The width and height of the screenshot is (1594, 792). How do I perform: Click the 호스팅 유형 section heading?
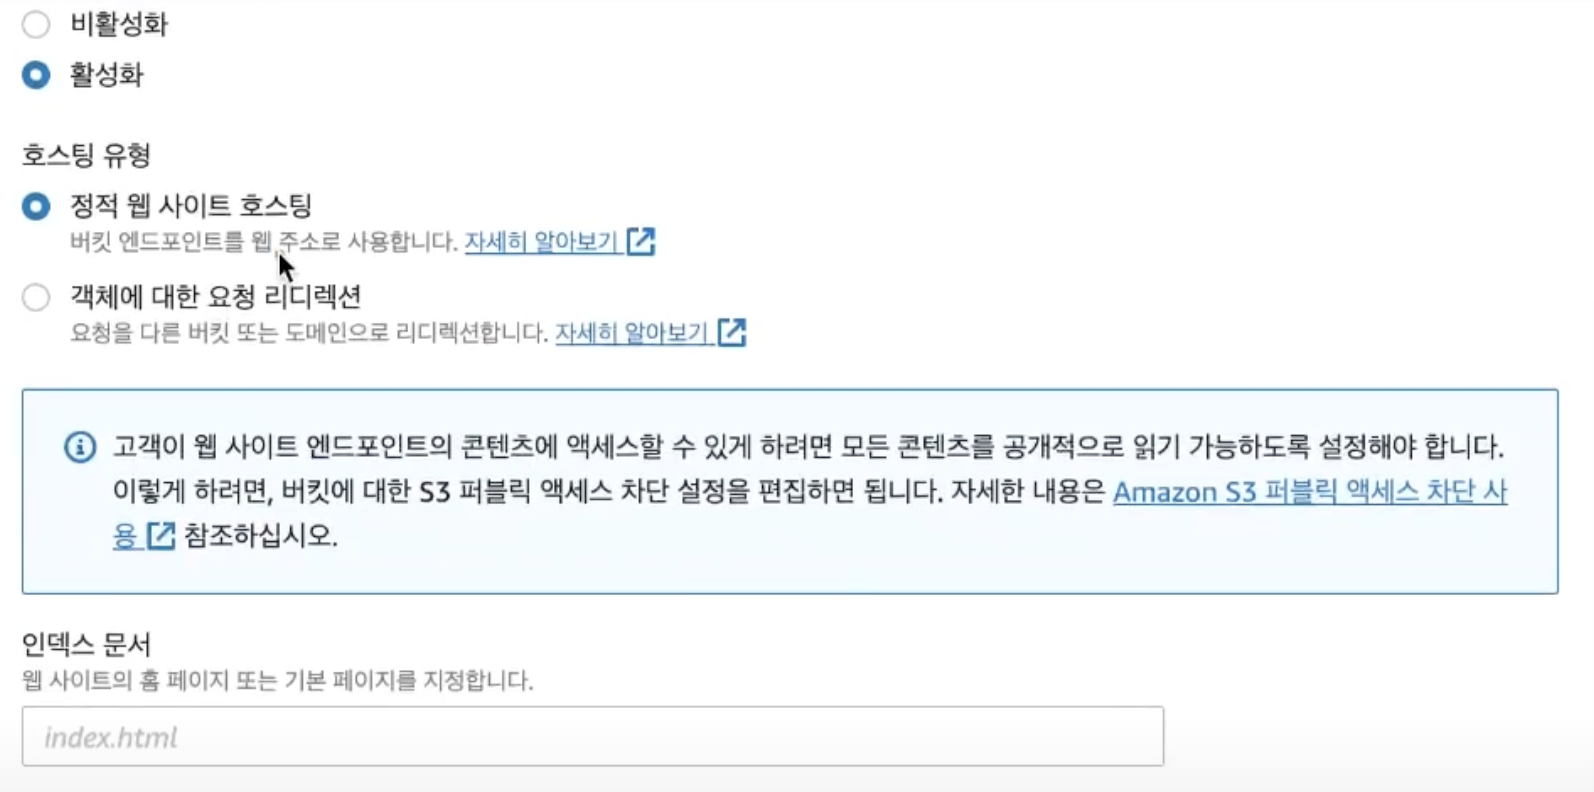point(86,155)
